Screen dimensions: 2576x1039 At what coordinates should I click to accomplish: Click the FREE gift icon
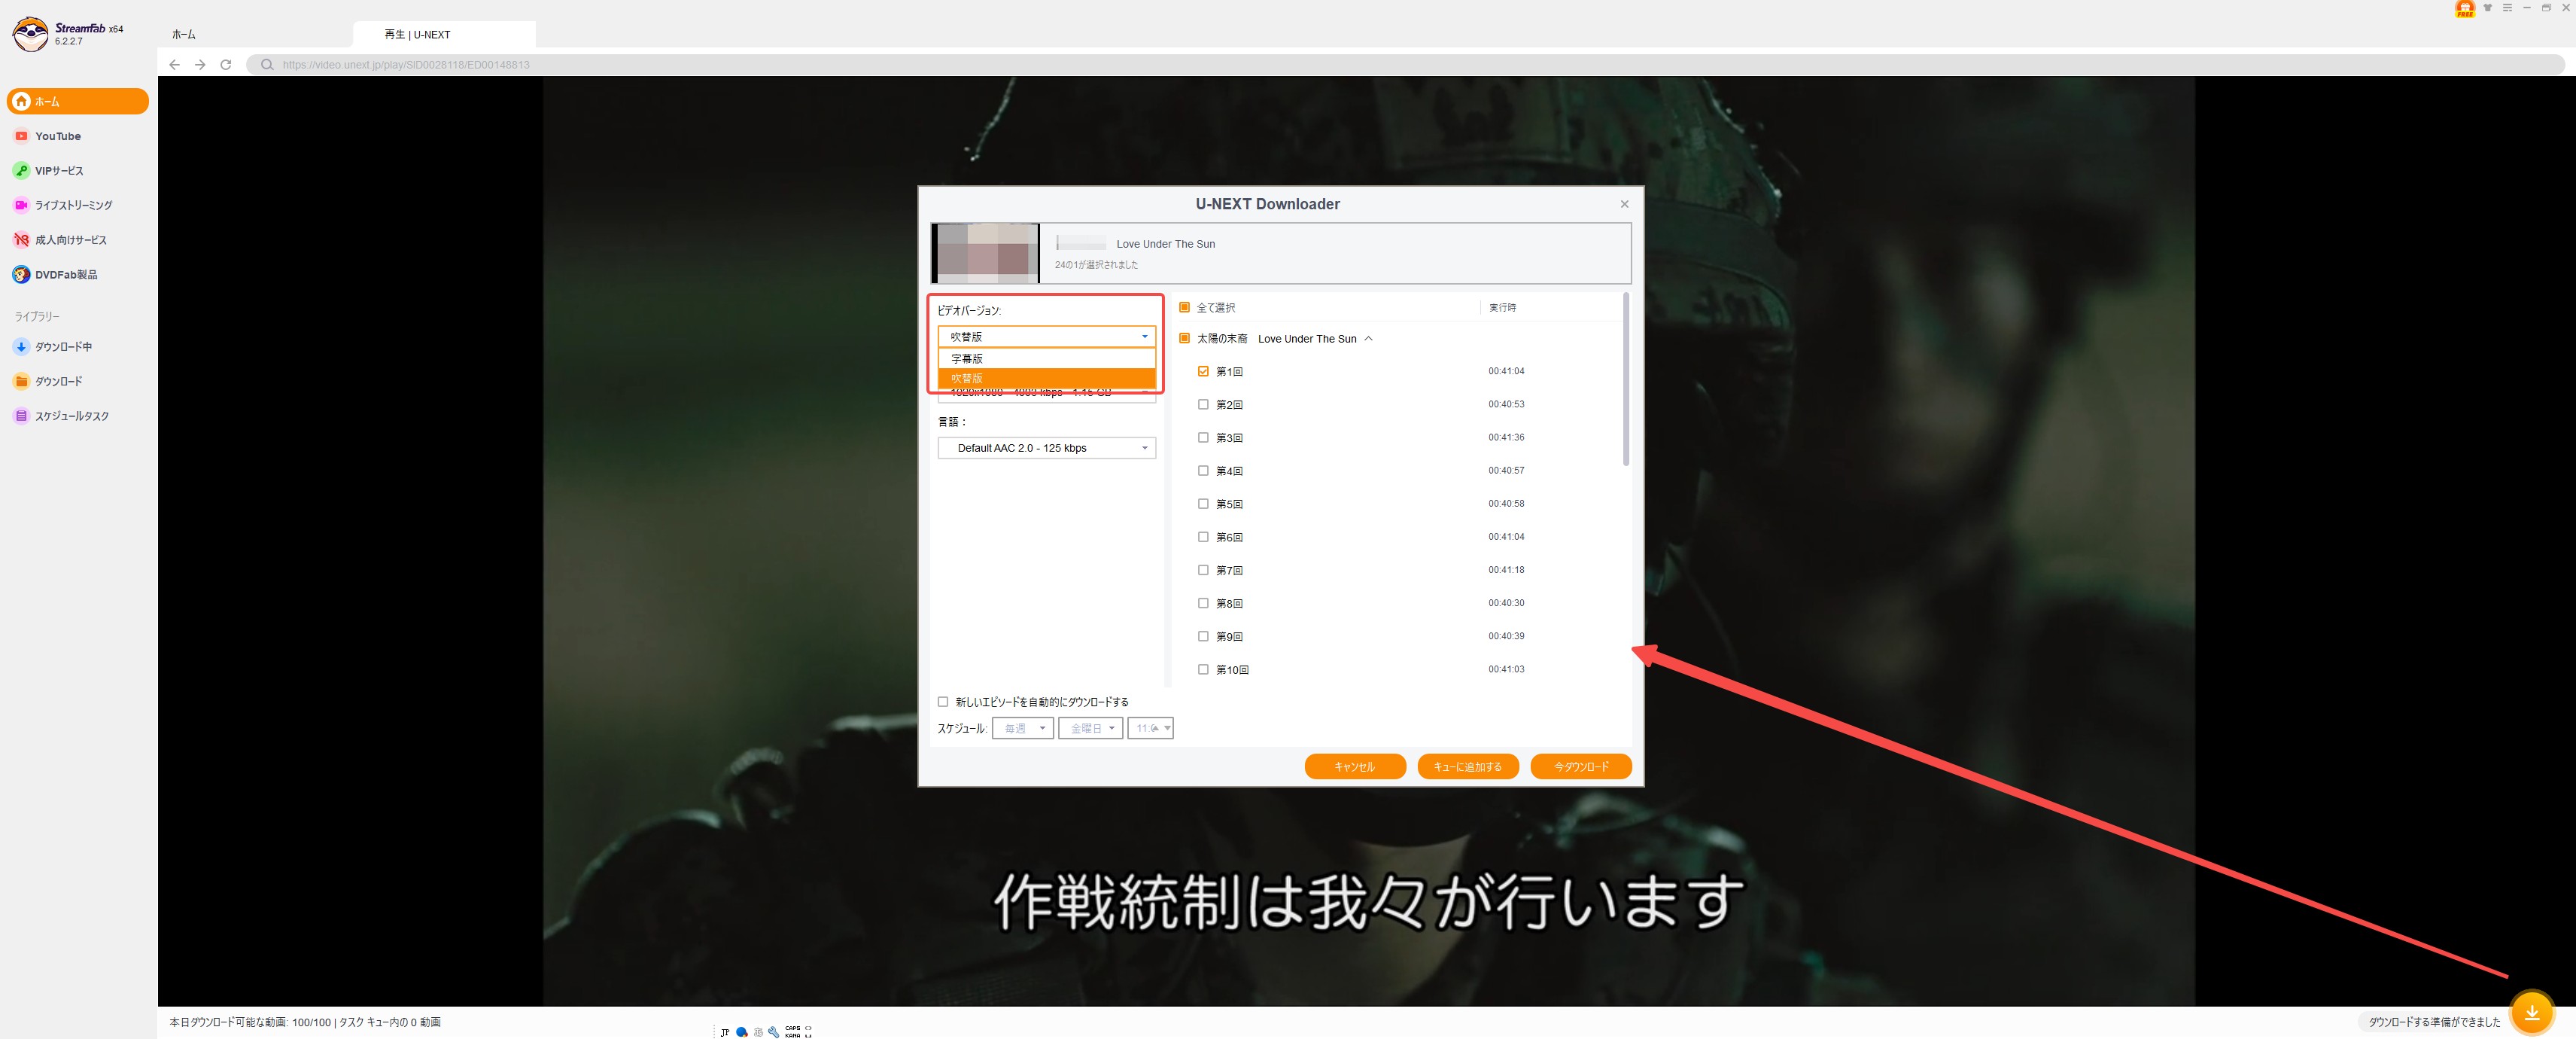(x=2465, y=9)
